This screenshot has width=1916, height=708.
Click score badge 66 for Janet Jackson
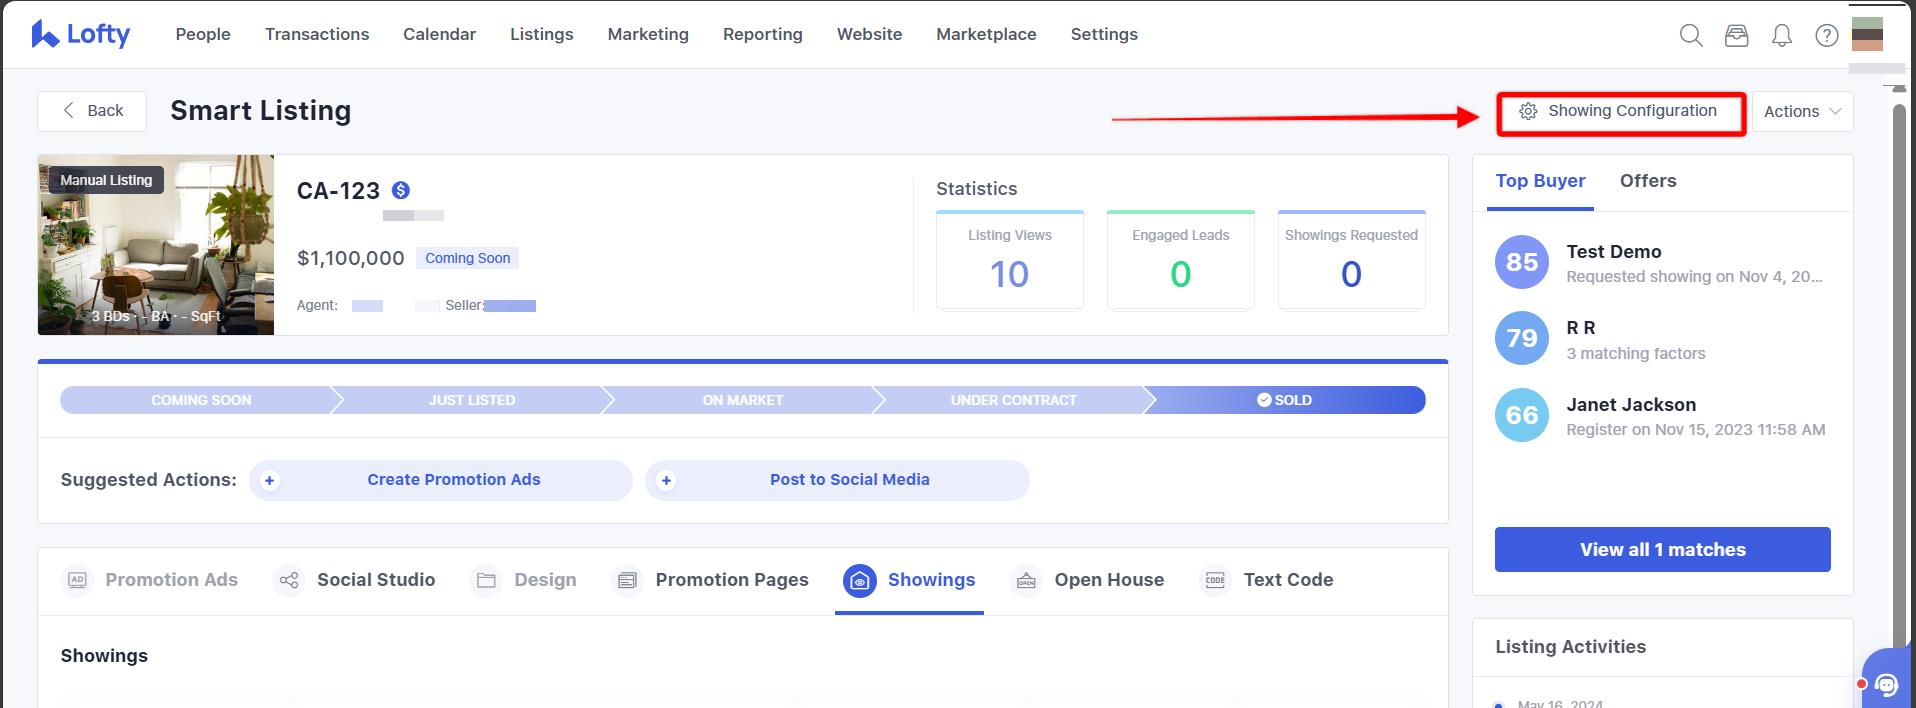click(1522, 415)
